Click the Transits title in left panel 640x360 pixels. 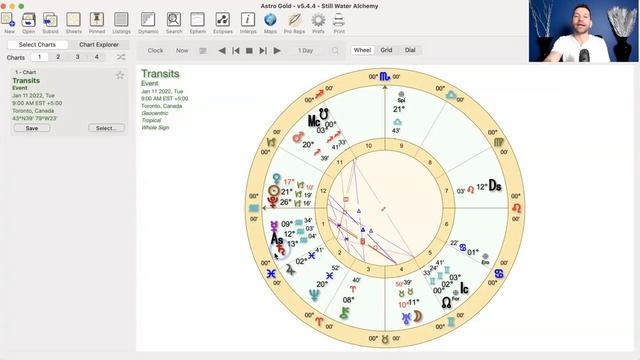[26, 80]
